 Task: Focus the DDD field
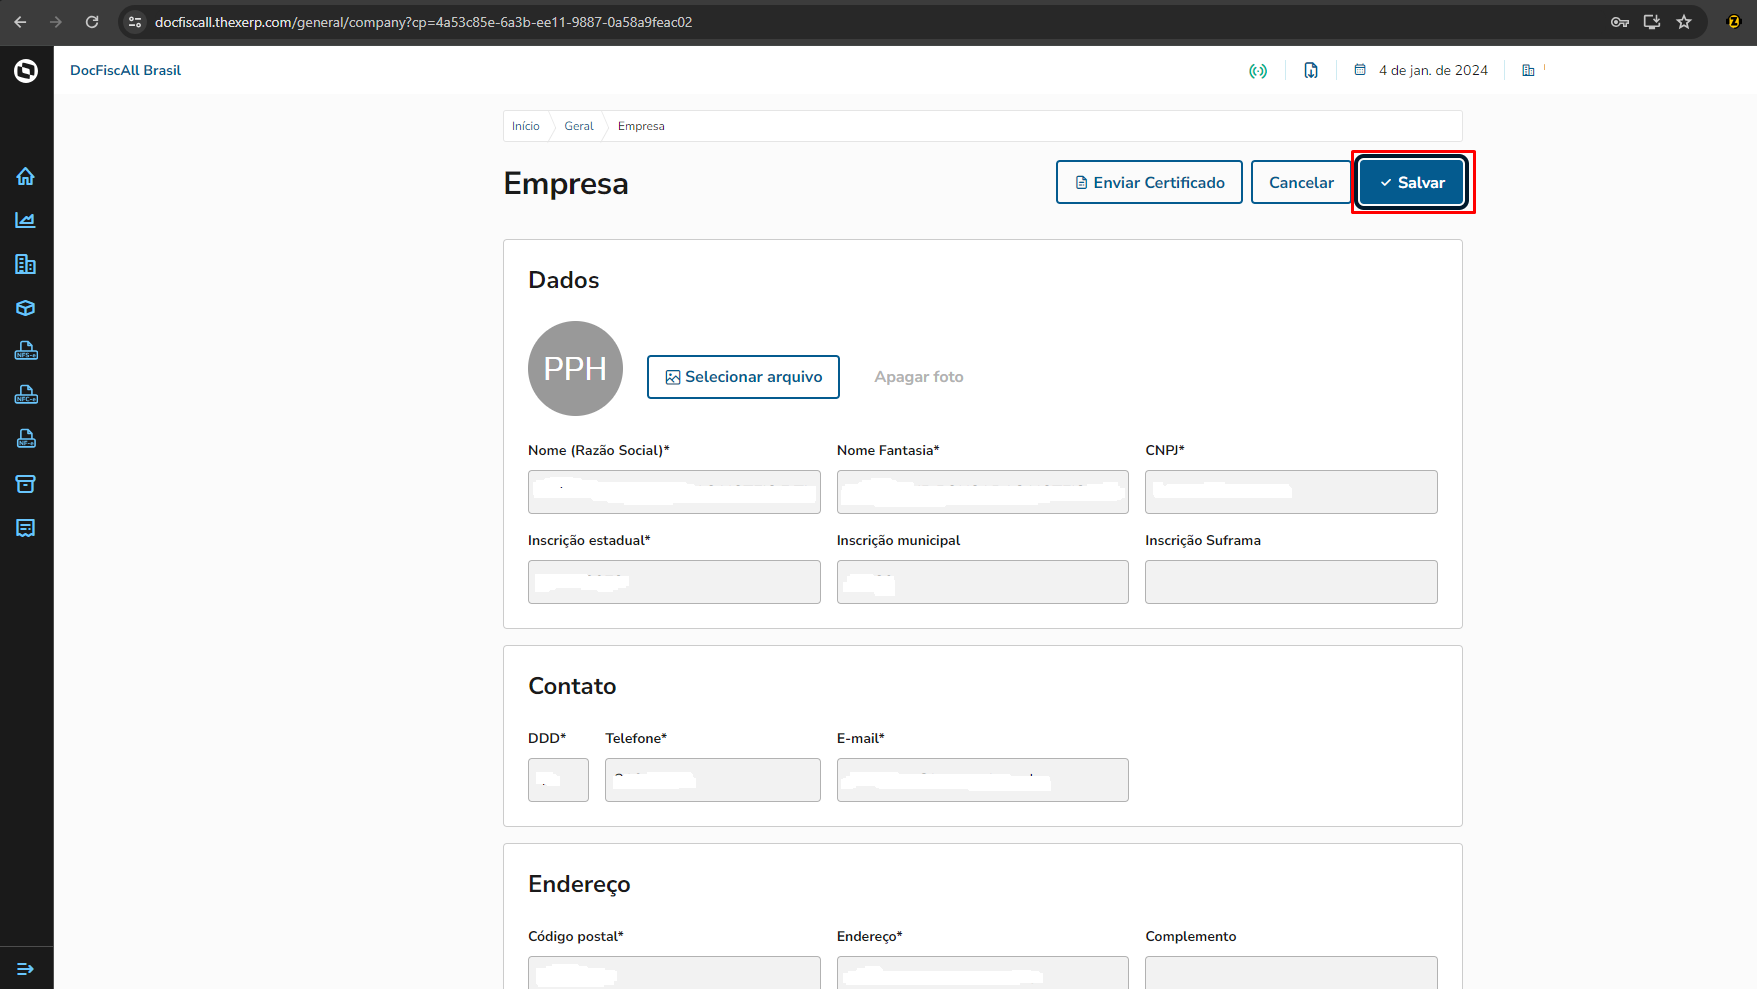click(x=558, y=780)
